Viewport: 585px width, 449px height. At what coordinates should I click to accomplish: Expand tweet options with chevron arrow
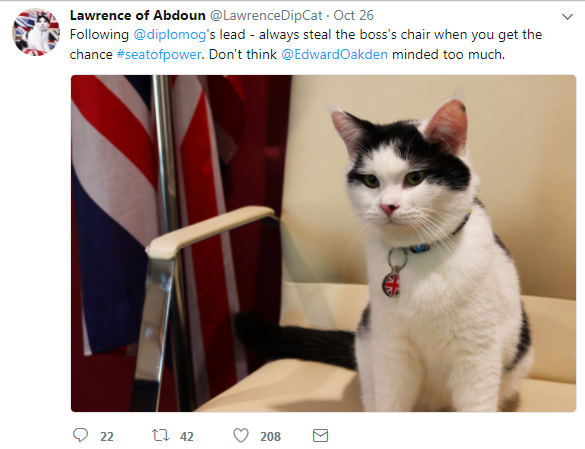[567, 17]
